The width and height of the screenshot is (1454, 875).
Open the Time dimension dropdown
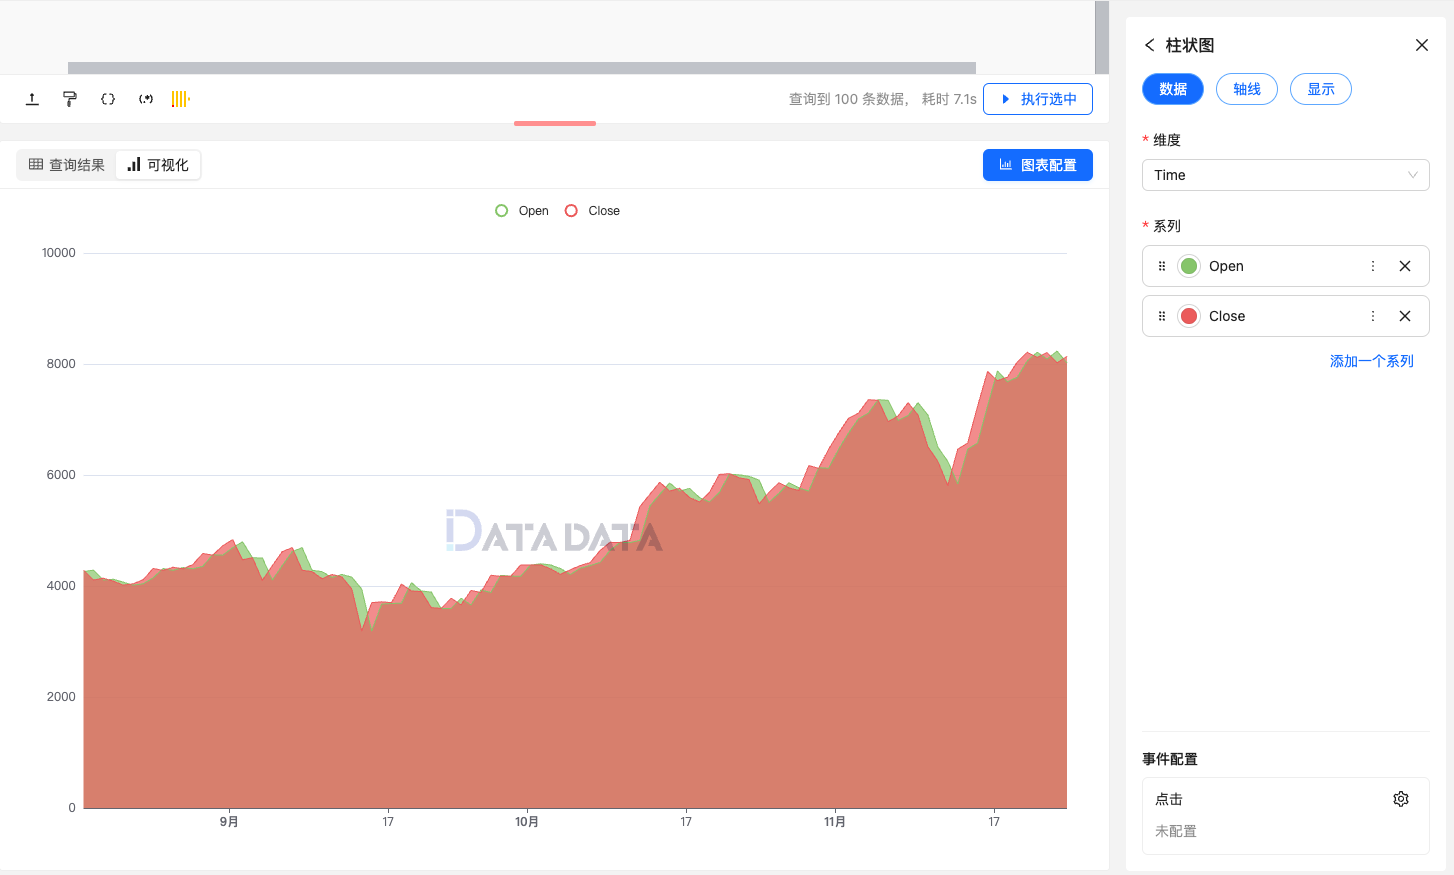(x=1285, y=175)
